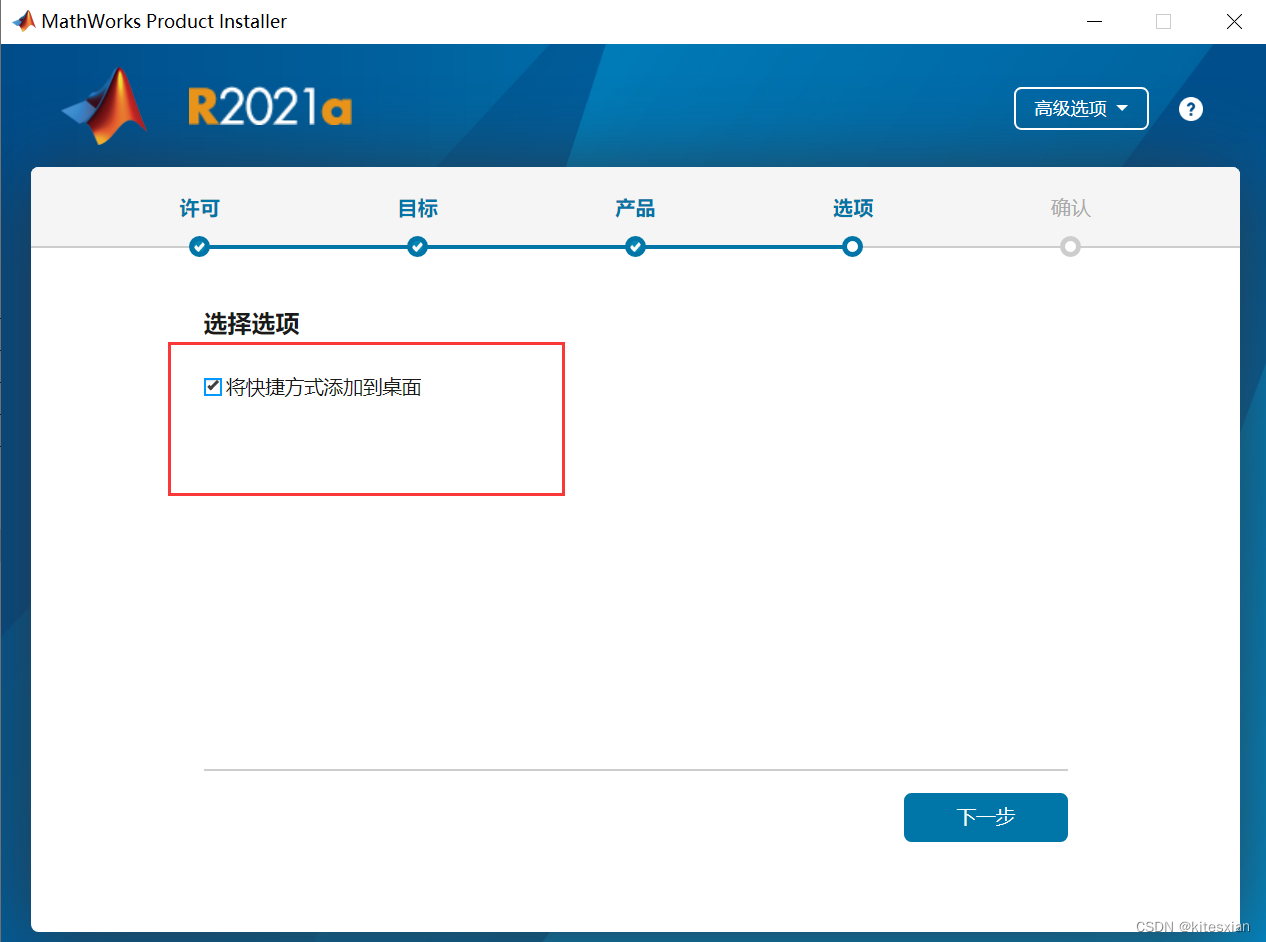The image size is (1266, 942).
Task: Go to the 目标 step
Action: 417,208
